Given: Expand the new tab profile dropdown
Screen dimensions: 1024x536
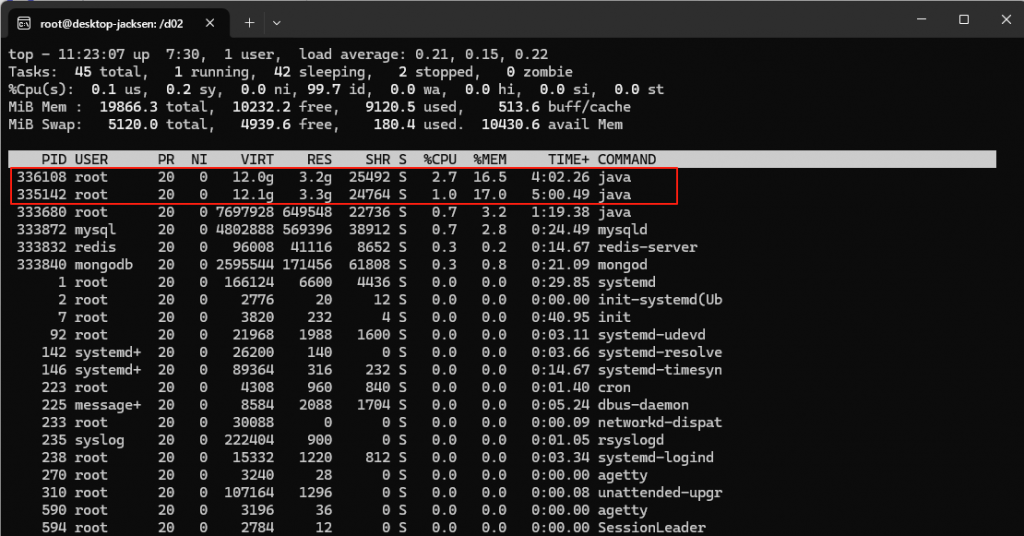Looking at the screenshot, I should (277, 22).
